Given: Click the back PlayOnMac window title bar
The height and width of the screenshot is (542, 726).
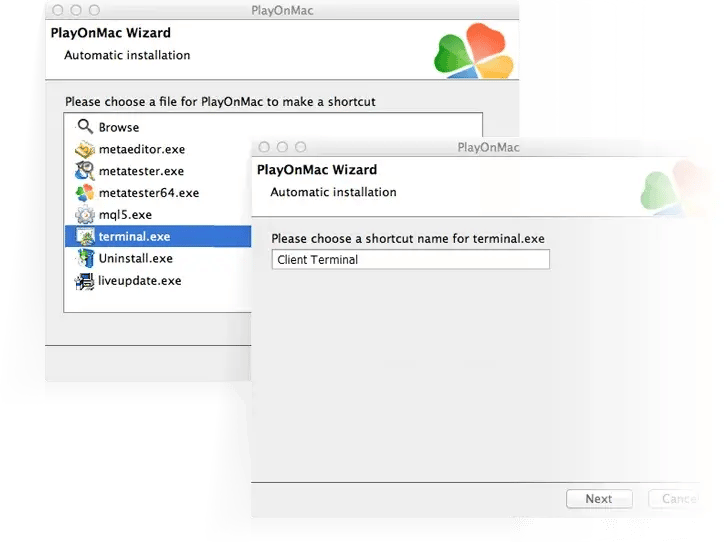Looking at the screenshot, I should pyautogui.click(x=282, y=10).
